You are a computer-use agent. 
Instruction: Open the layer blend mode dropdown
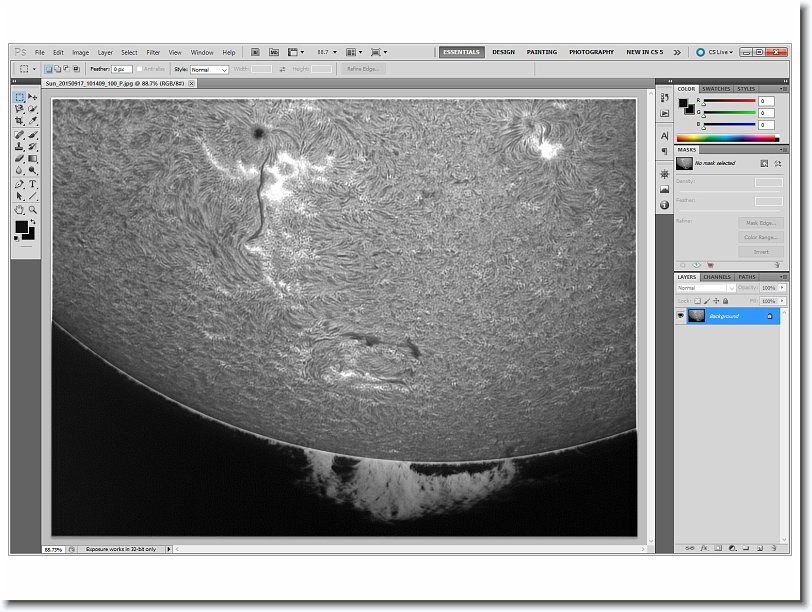(x=705, y=288)
